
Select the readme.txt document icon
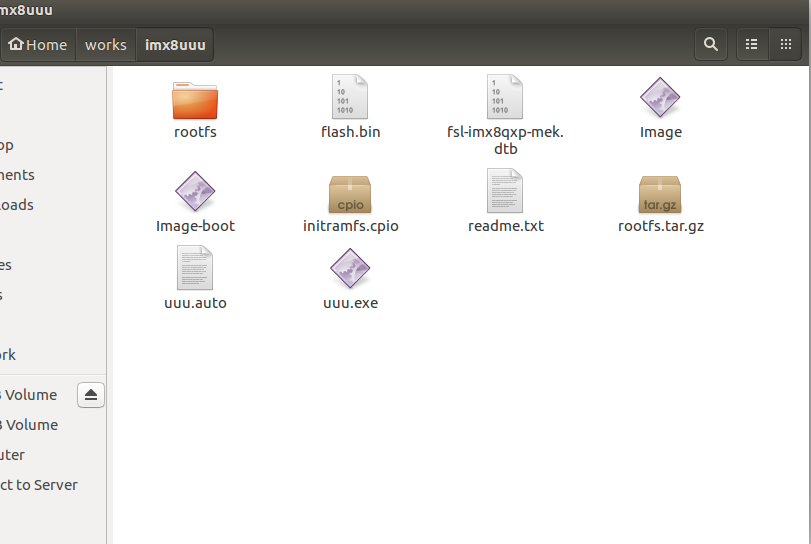pyautogui.click(x=505, y=191)
